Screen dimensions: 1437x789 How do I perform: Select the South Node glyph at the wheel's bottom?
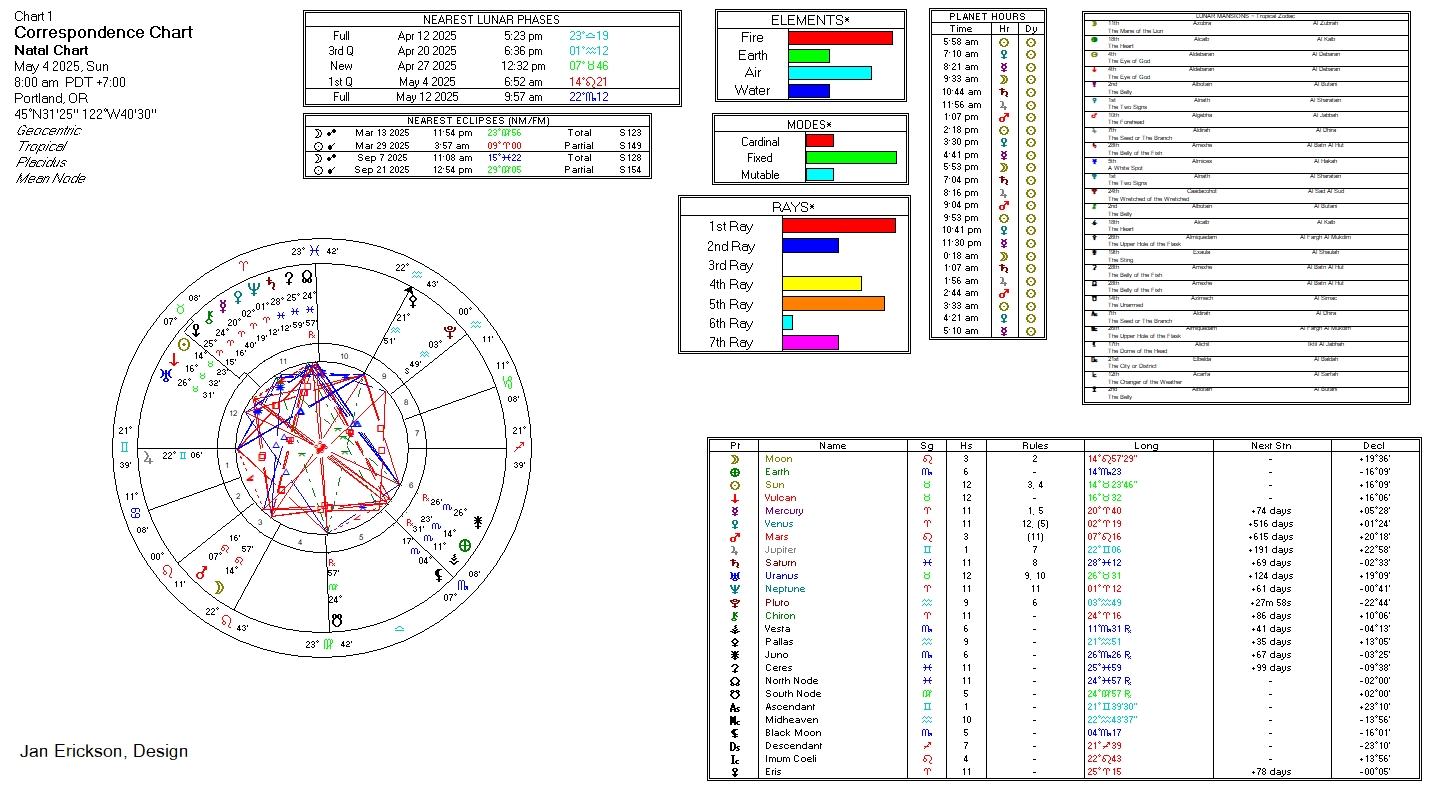[337, 620]
